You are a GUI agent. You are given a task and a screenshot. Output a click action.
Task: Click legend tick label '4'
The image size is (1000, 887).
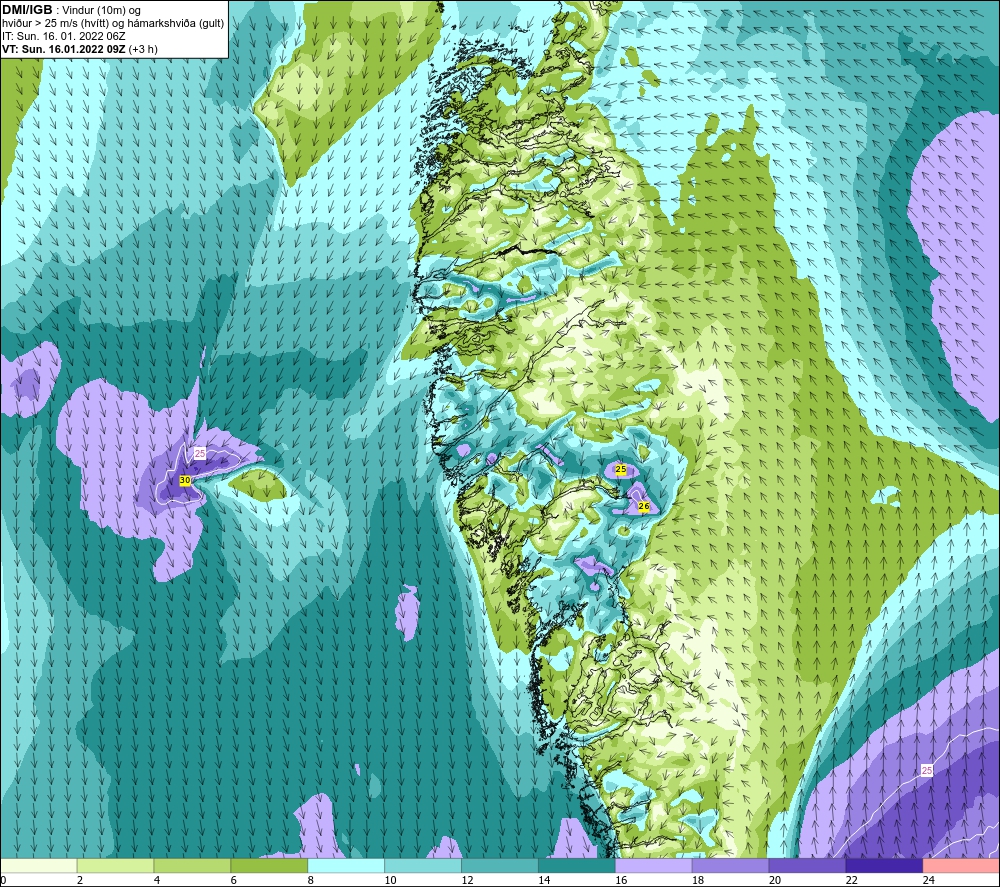157,880
